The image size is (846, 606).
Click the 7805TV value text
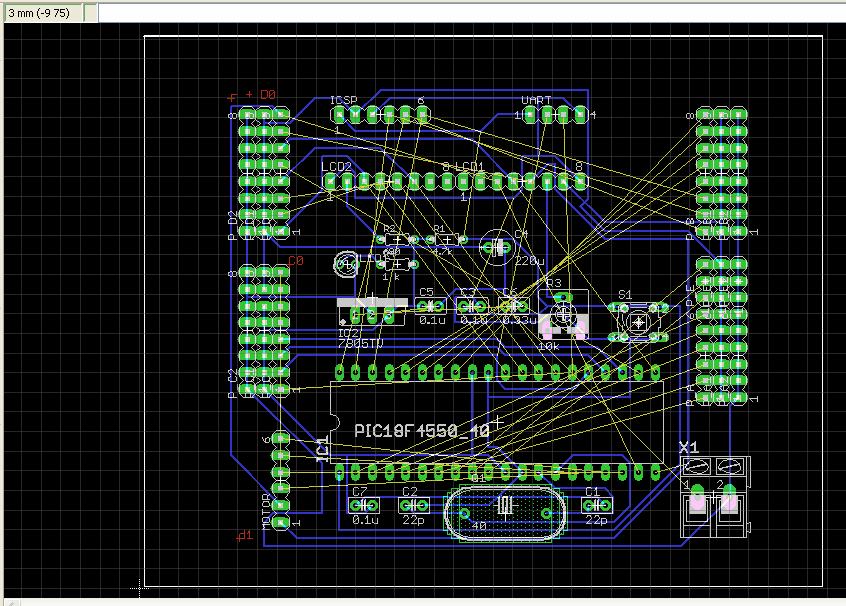click(x=360, y=344)
